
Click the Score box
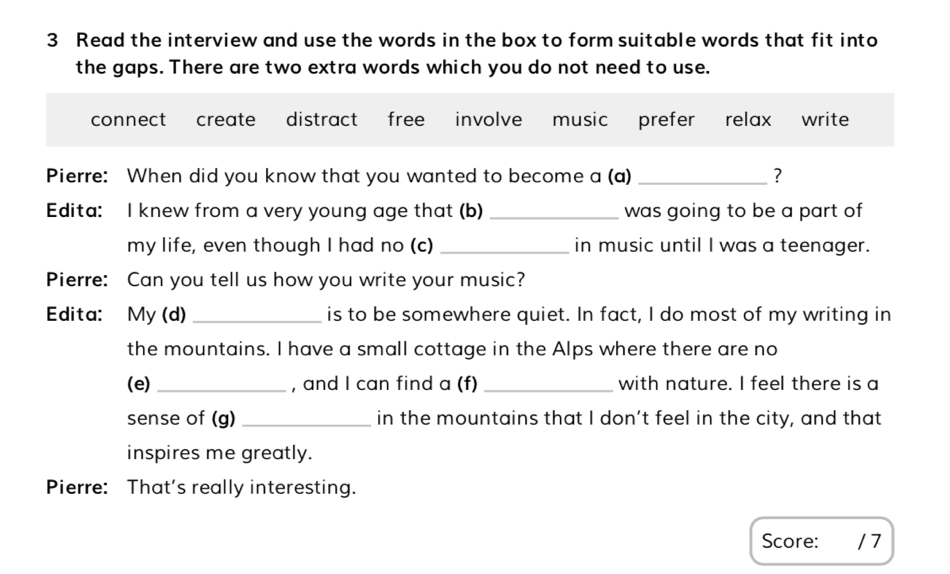coord(820,542)
